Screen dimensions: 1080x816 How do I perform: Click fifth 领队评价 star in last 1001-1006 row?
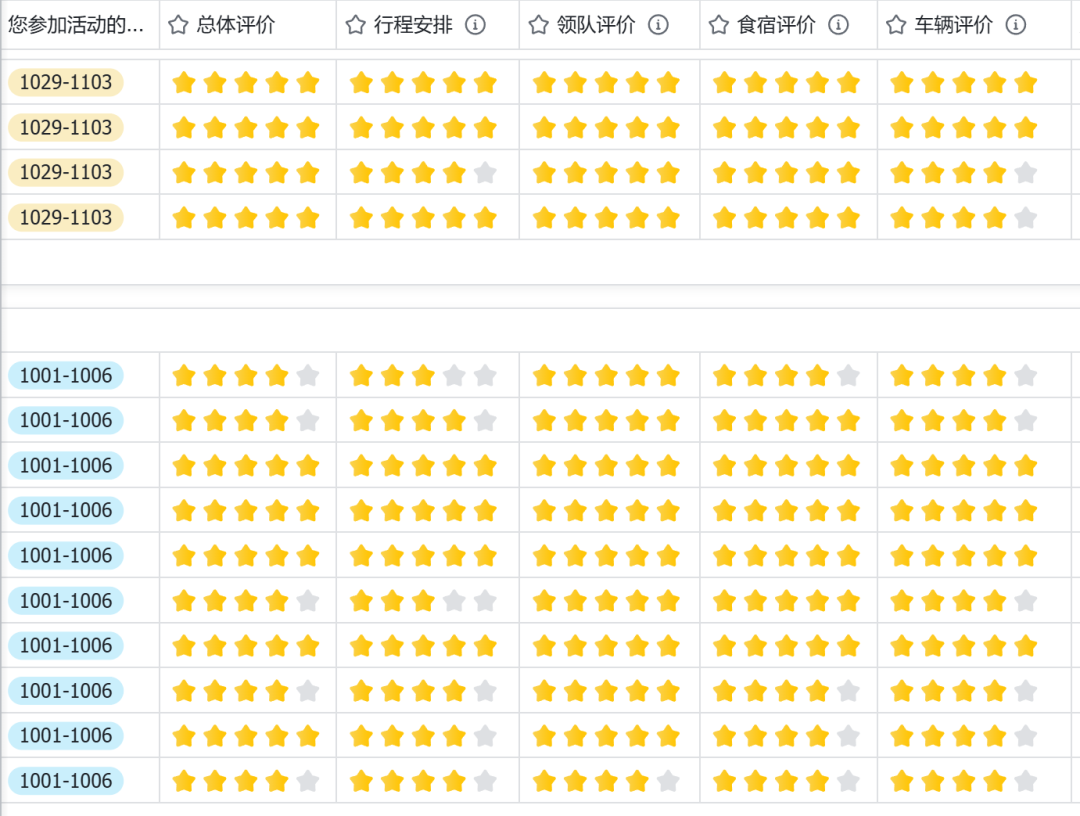click(668, 781)
